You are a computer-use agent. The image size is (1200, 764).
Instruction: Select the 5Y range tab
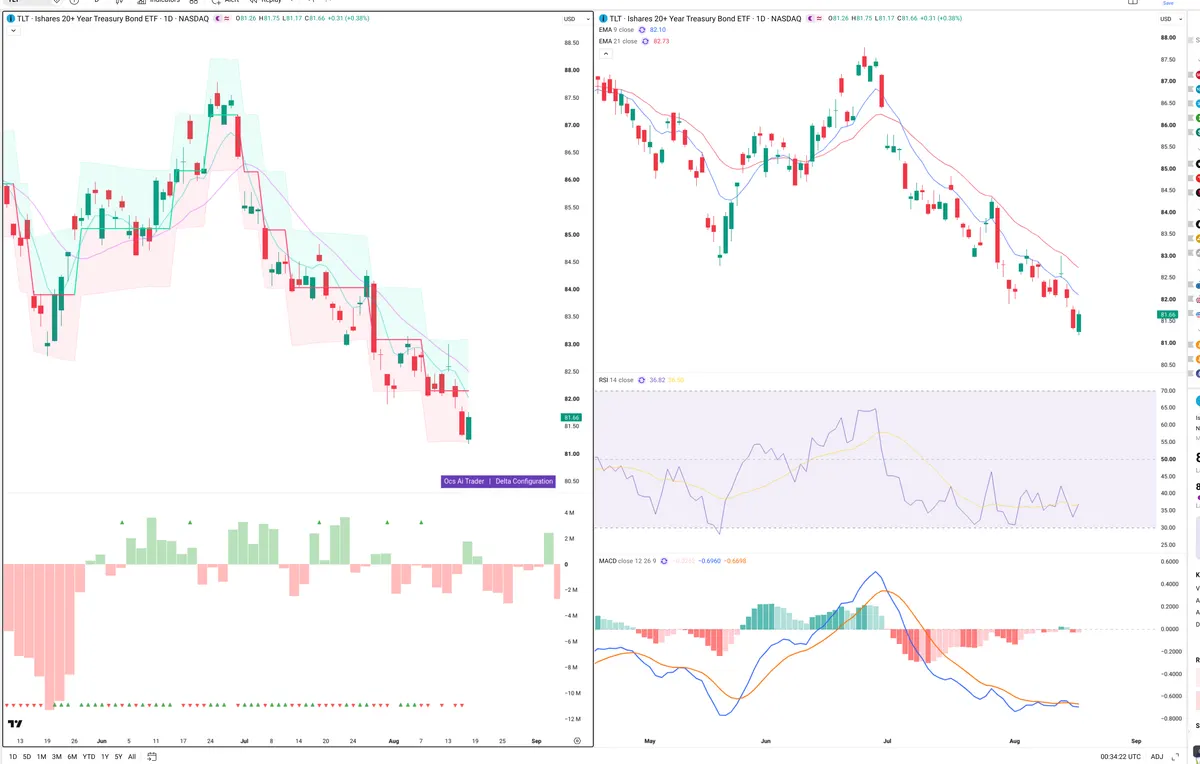click(x=118, y=756)
